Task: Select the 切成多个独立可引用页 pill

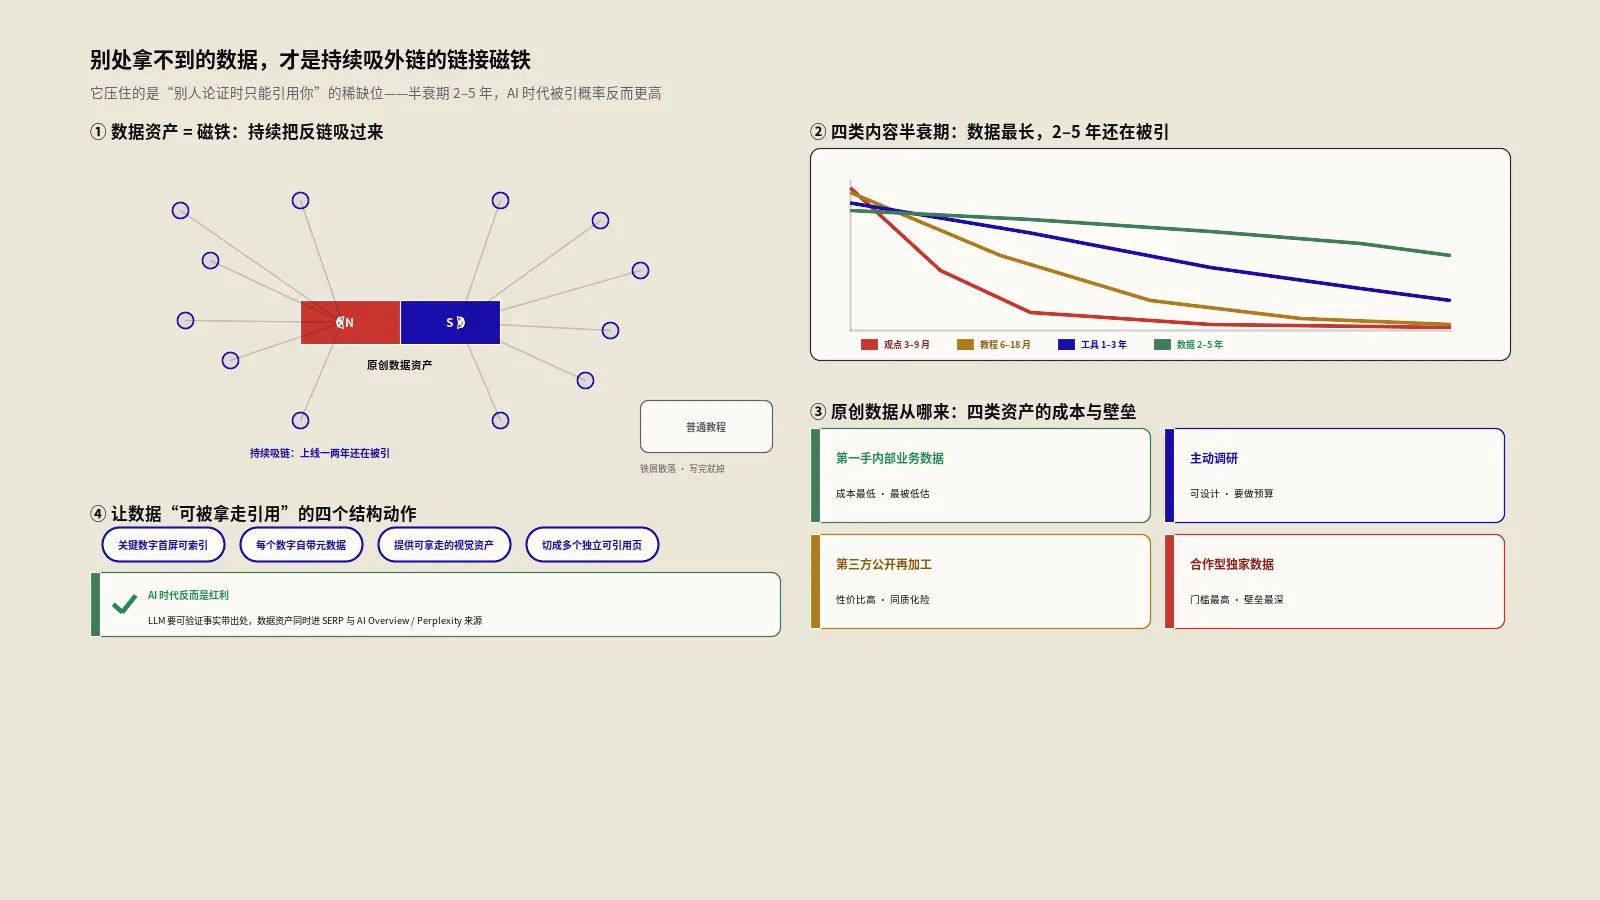Action: (592, 545)
